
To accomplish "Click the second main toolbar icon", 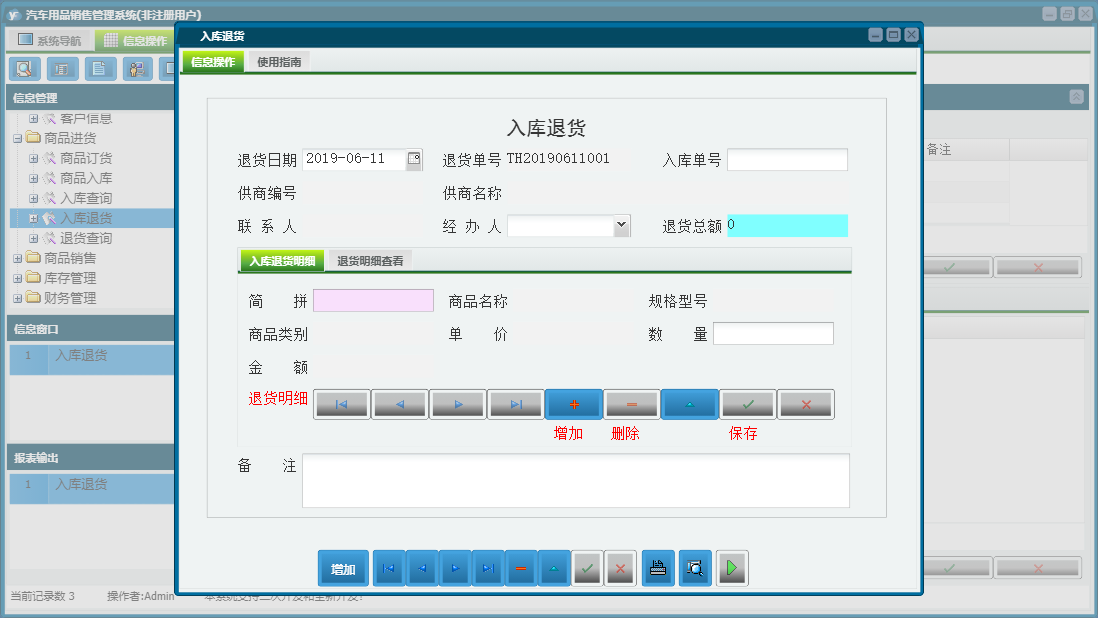I will (62, 69).
